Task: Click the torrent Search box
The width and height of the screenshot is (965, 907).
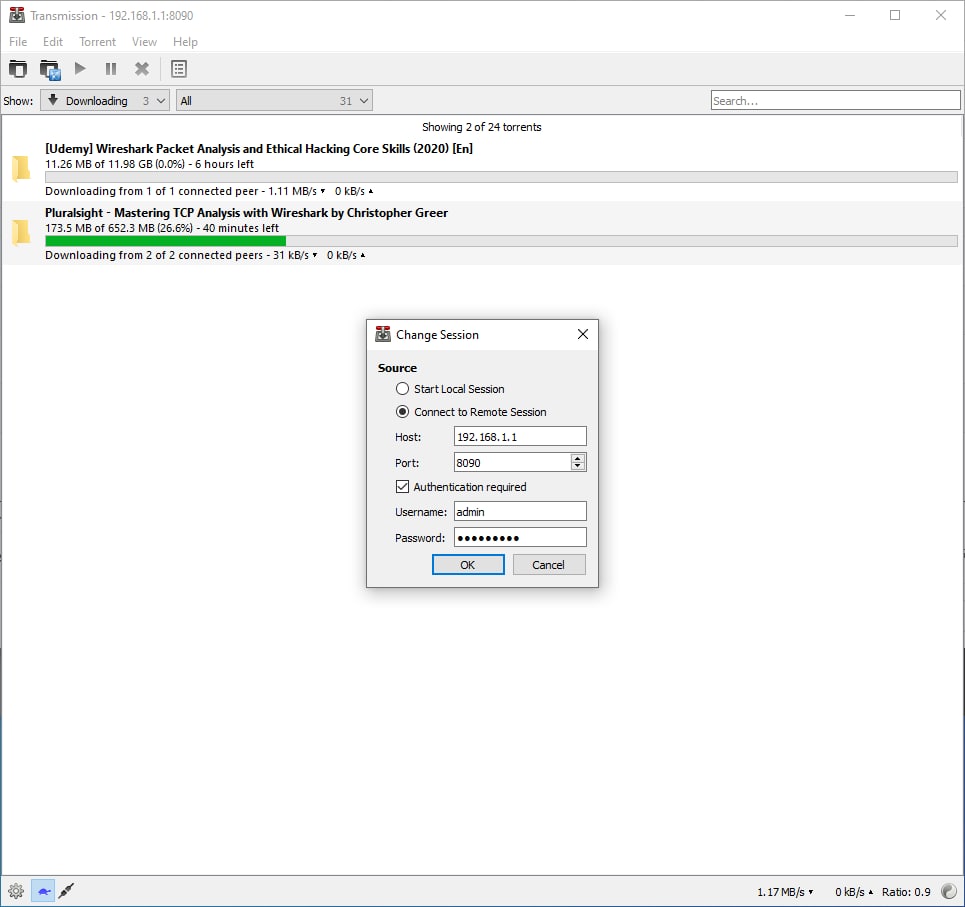Action: (x=835, y=100)
